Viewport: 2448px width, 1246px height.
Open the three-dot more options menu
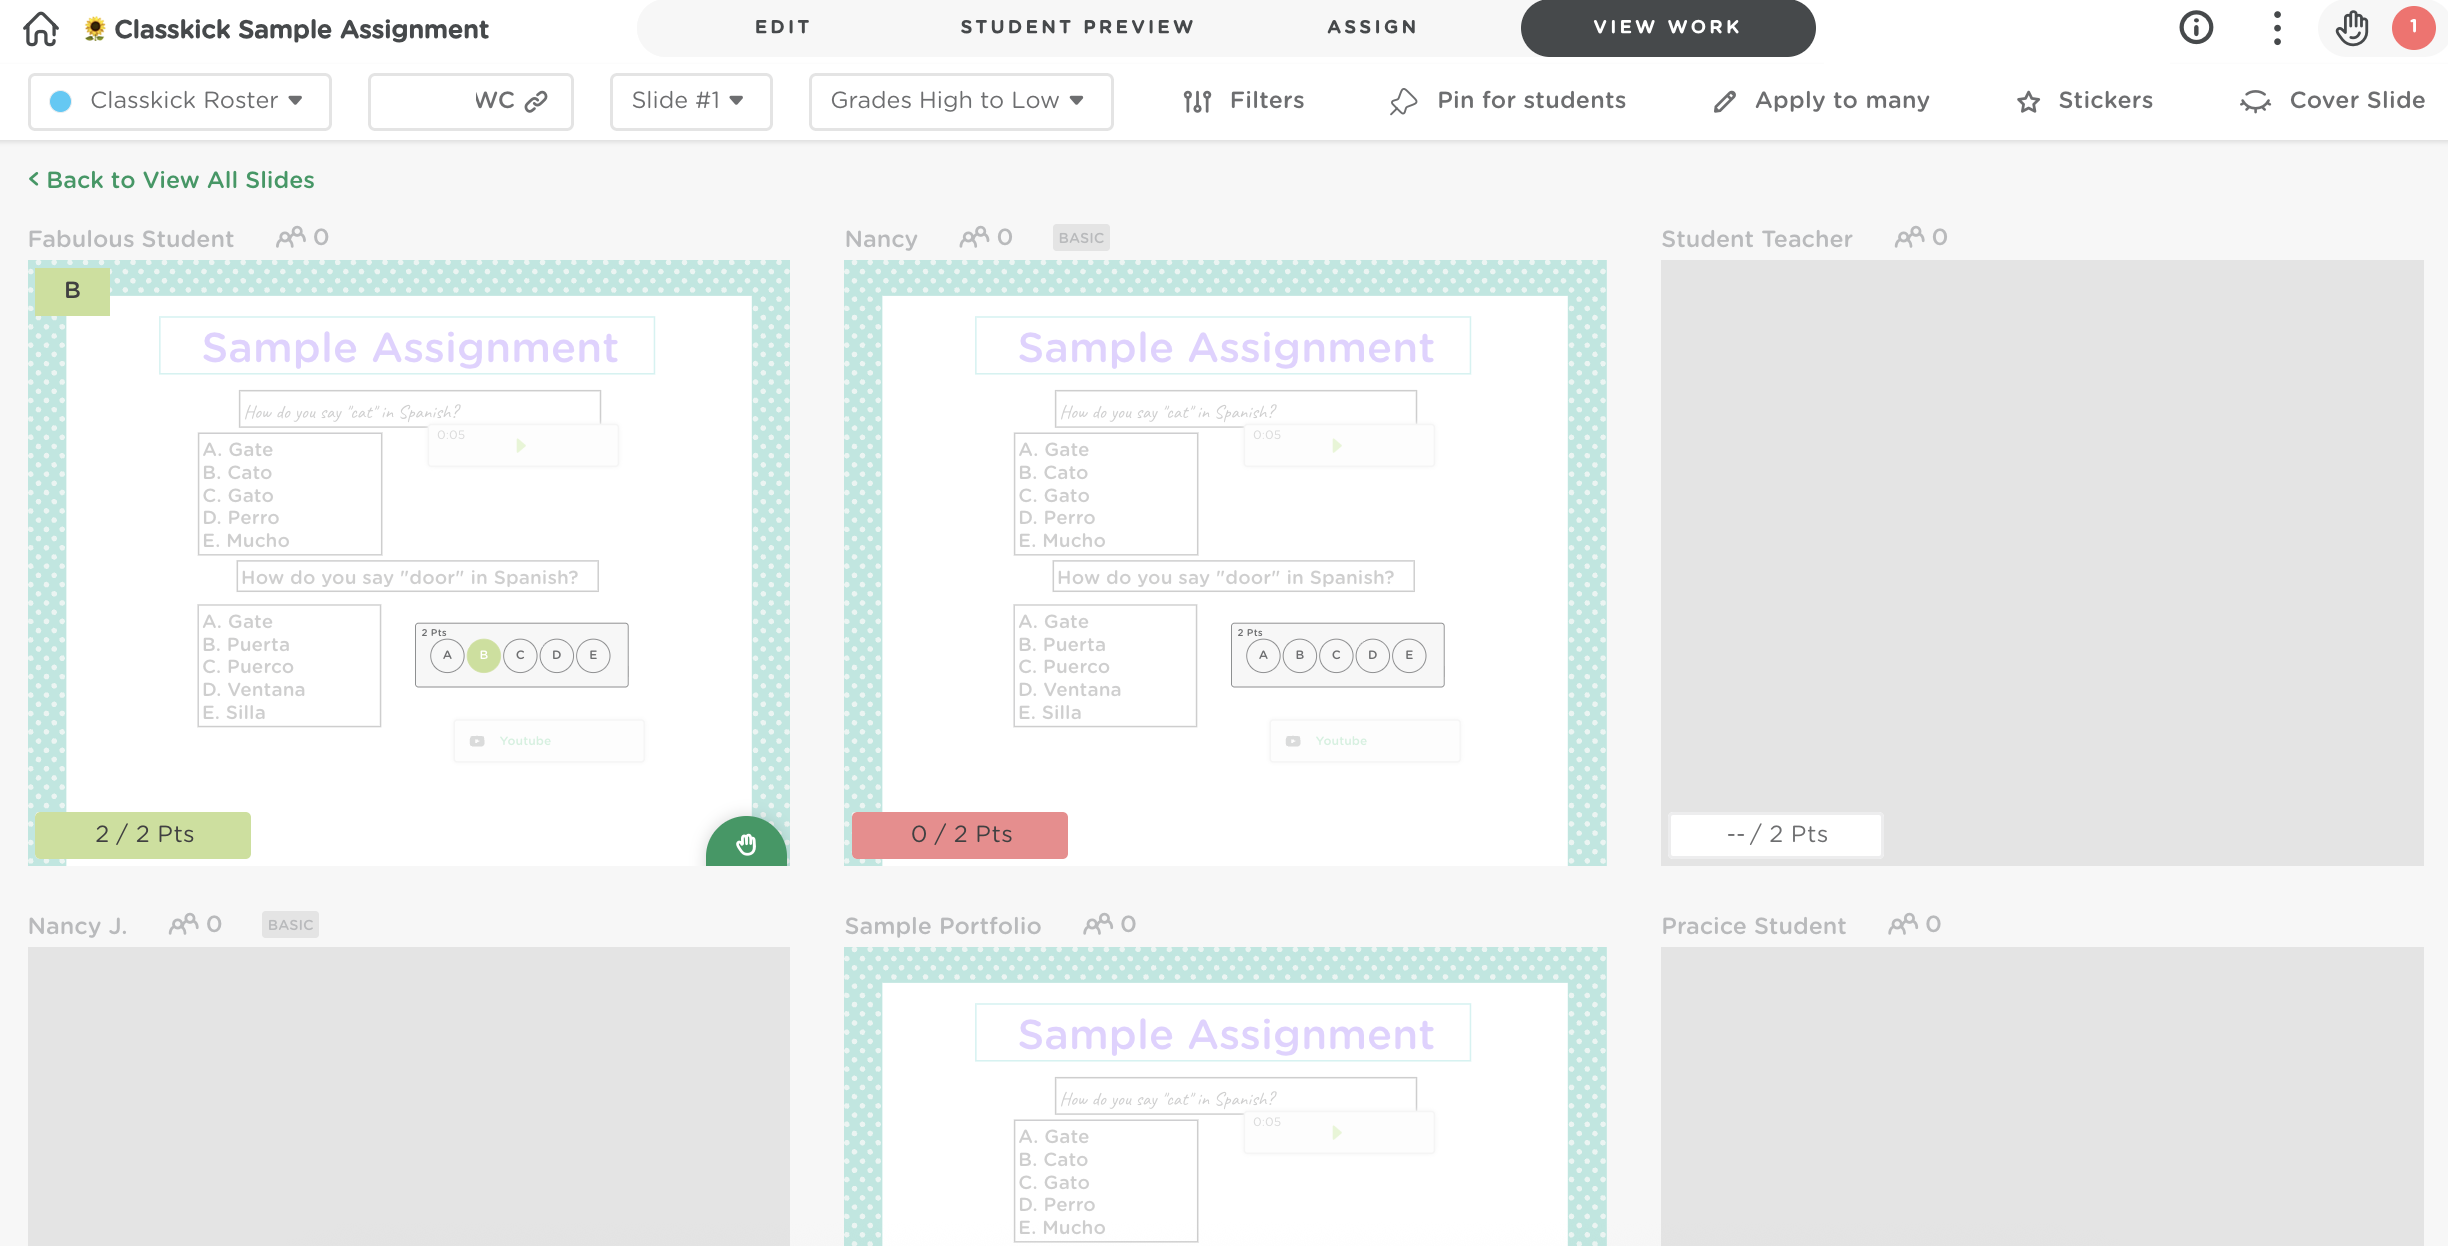pyautogui.click(x=2277, y=28)
